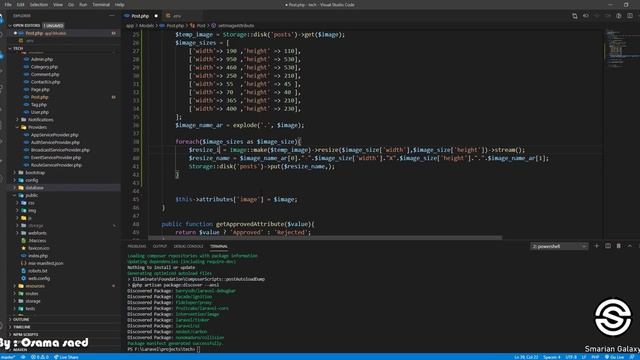Click the run file icon in editor toolbar

click(619, 16)
